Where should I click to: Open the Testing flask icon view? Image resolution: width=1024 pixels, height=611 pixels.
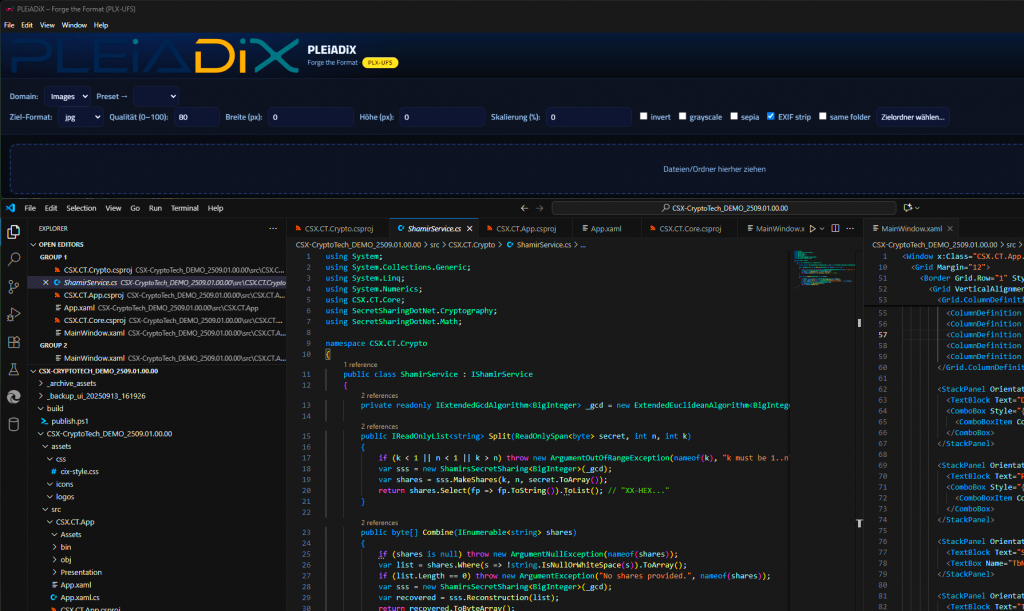14,369
